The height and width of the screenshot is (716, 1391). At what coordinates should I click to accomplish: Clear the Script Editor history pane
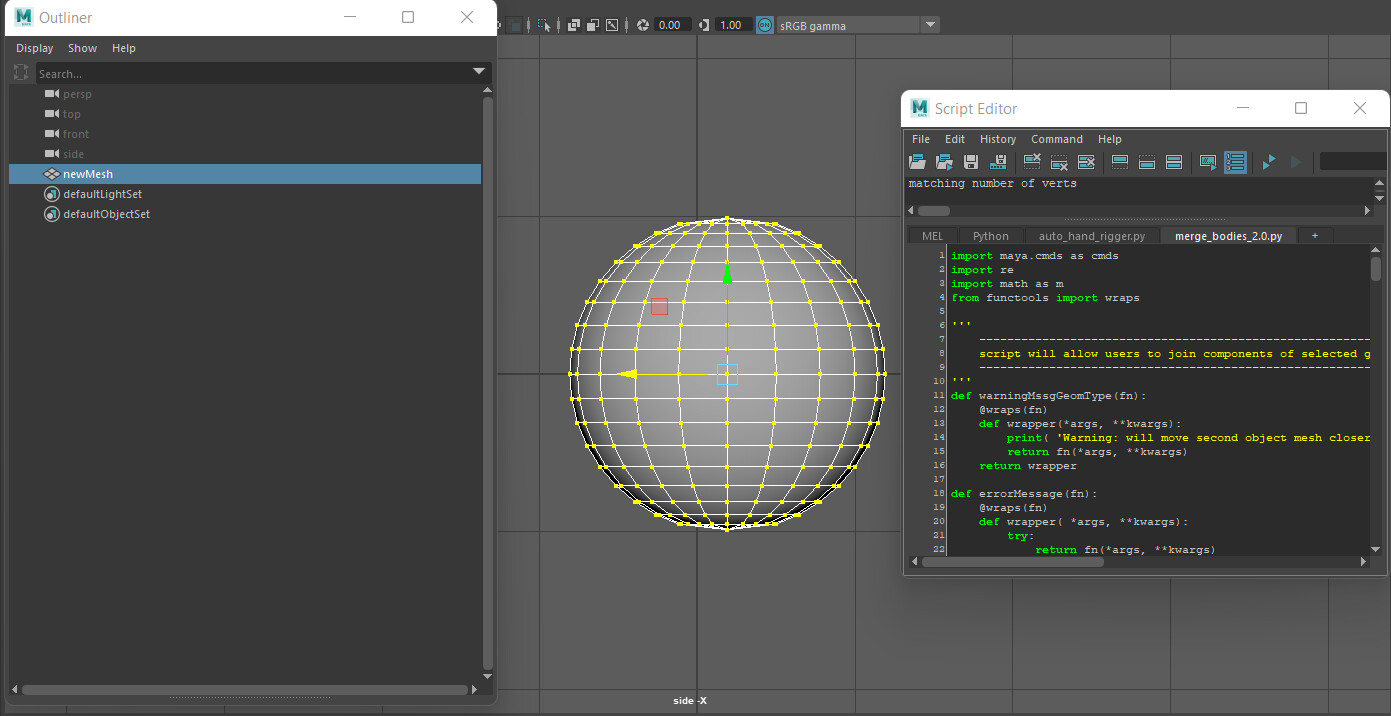point(1031,161)
